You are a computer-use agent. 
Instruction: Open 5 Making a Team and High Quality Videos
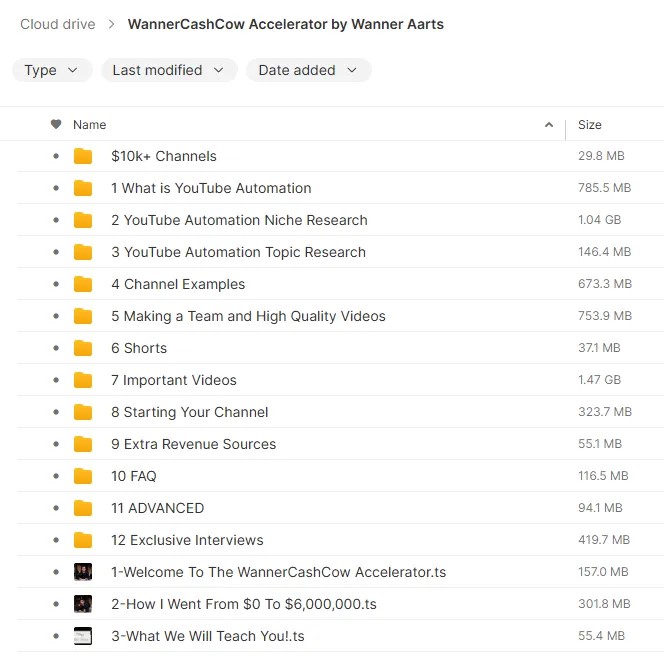point(248,316)
